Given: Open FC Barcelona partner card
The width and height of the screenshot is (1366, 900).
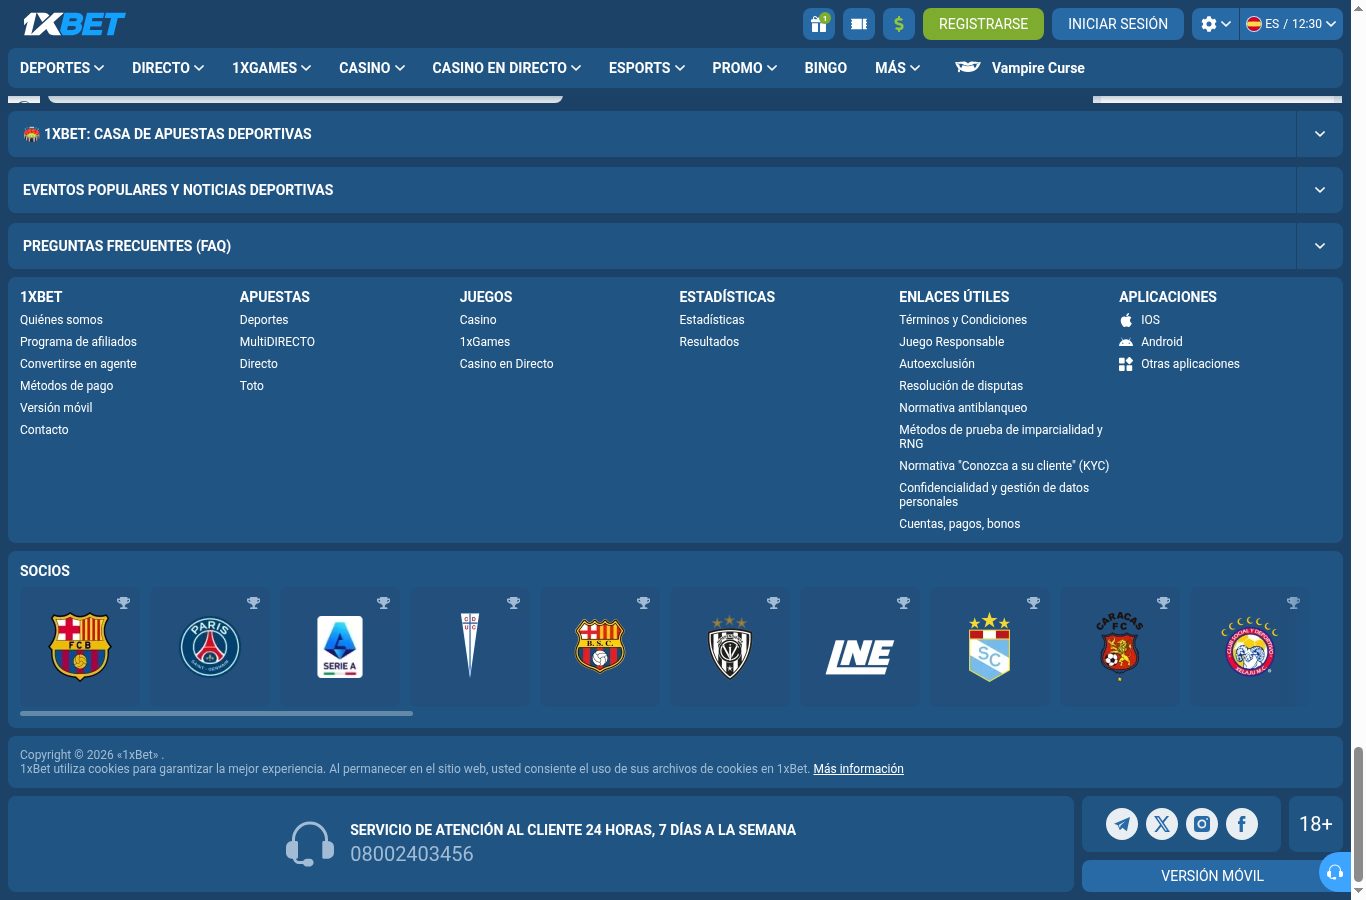Looking at the screenshot, I should (x=80, y=647).
